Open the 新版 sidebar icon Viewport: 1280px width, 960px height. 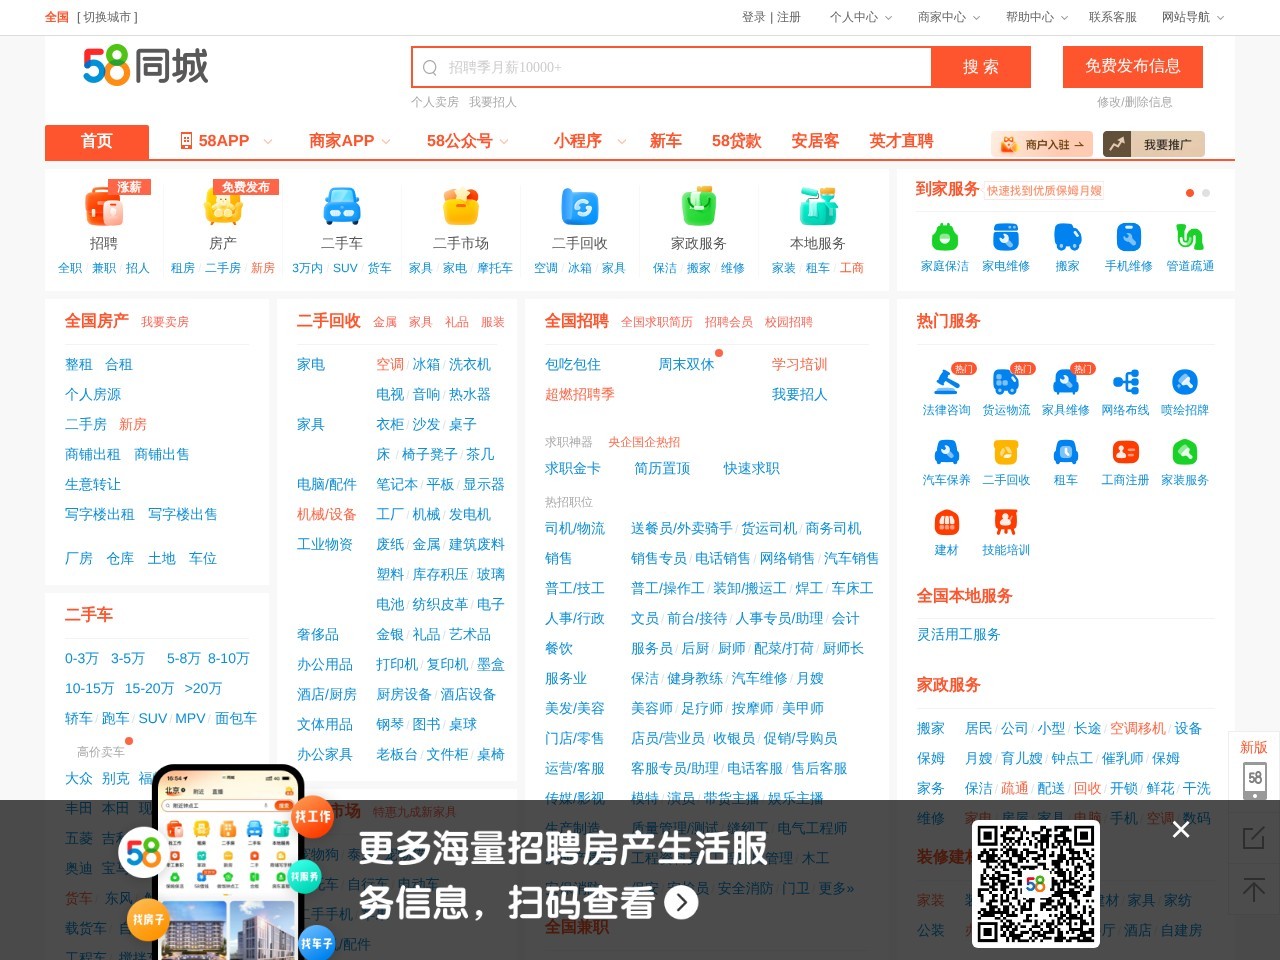pyautogui.click(x=1254, y=768)
